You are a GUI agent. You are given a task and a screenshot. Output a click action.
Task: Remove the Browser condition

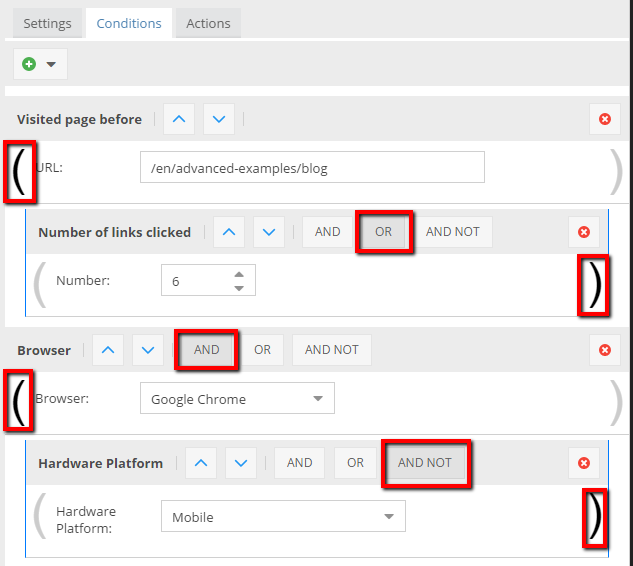point(604,350)
